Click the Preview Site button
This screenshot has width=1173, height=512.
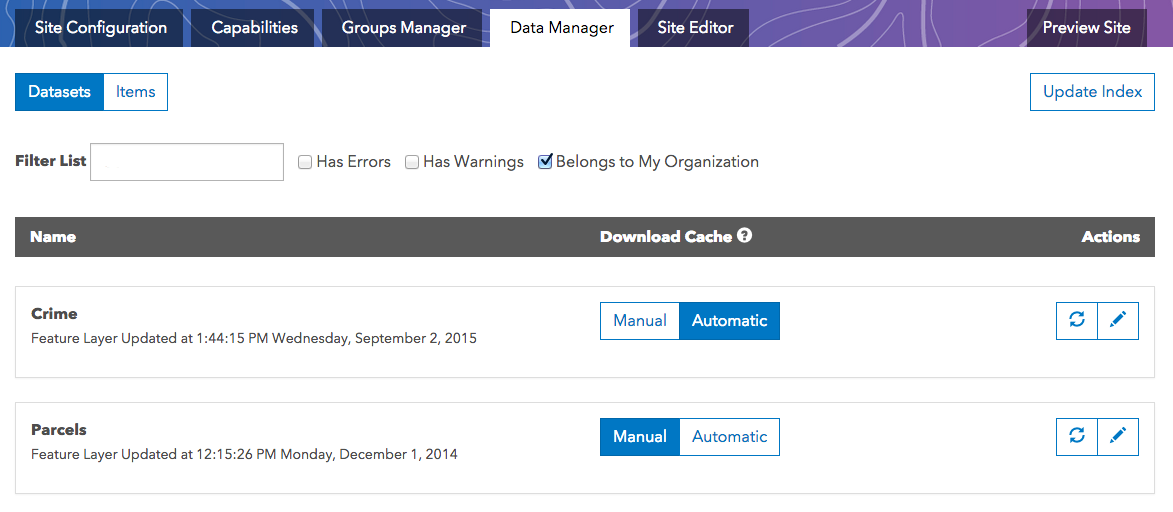pyautogui.click(x=1086, y=28)
